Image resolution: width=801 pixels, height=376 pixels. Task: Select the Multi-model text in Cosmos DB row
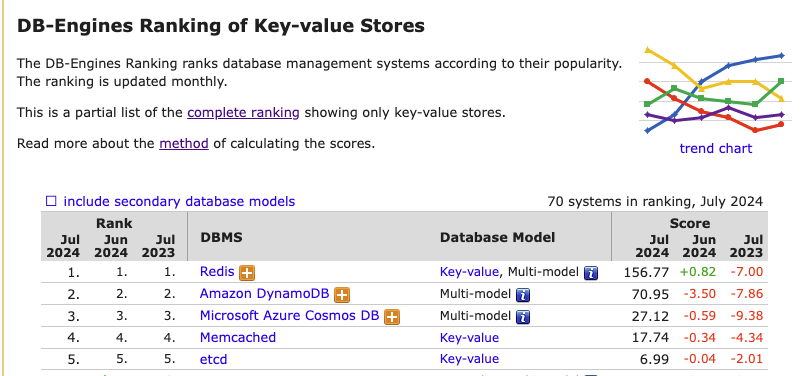[x=475, y=316]
